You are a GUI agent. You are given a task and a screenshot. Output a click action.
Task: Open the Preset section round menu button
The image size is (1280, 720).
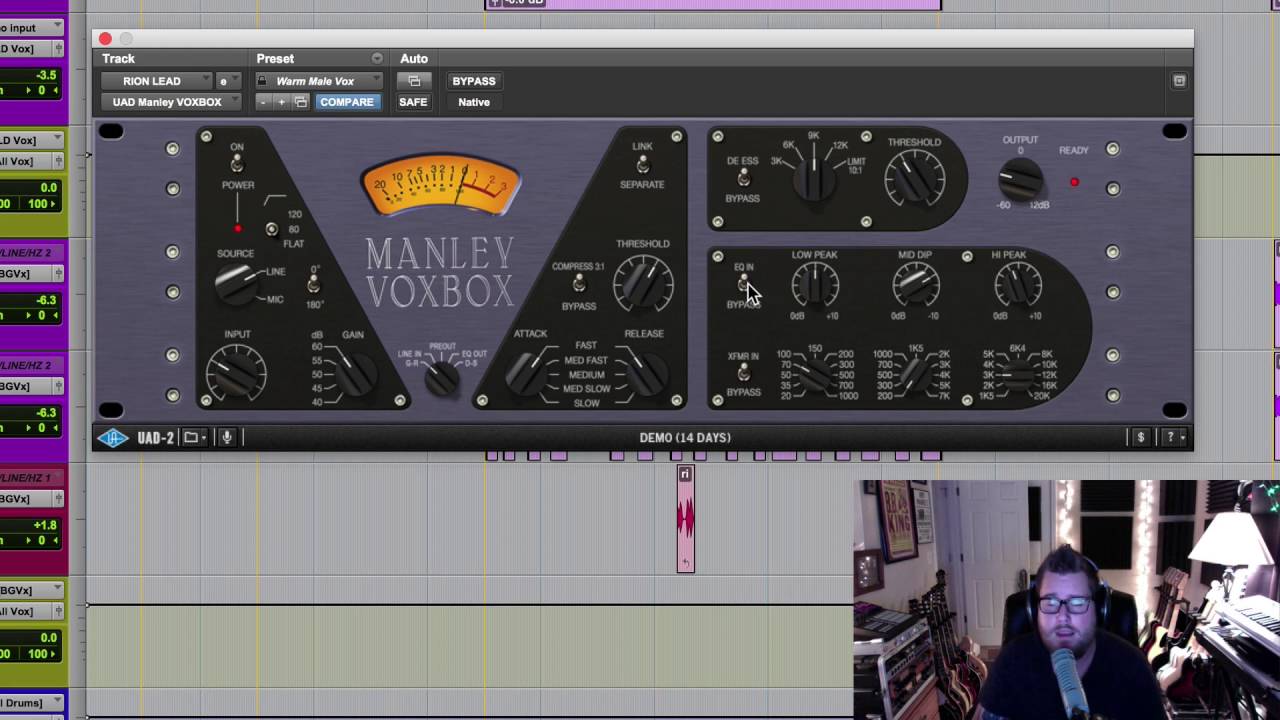377,59
